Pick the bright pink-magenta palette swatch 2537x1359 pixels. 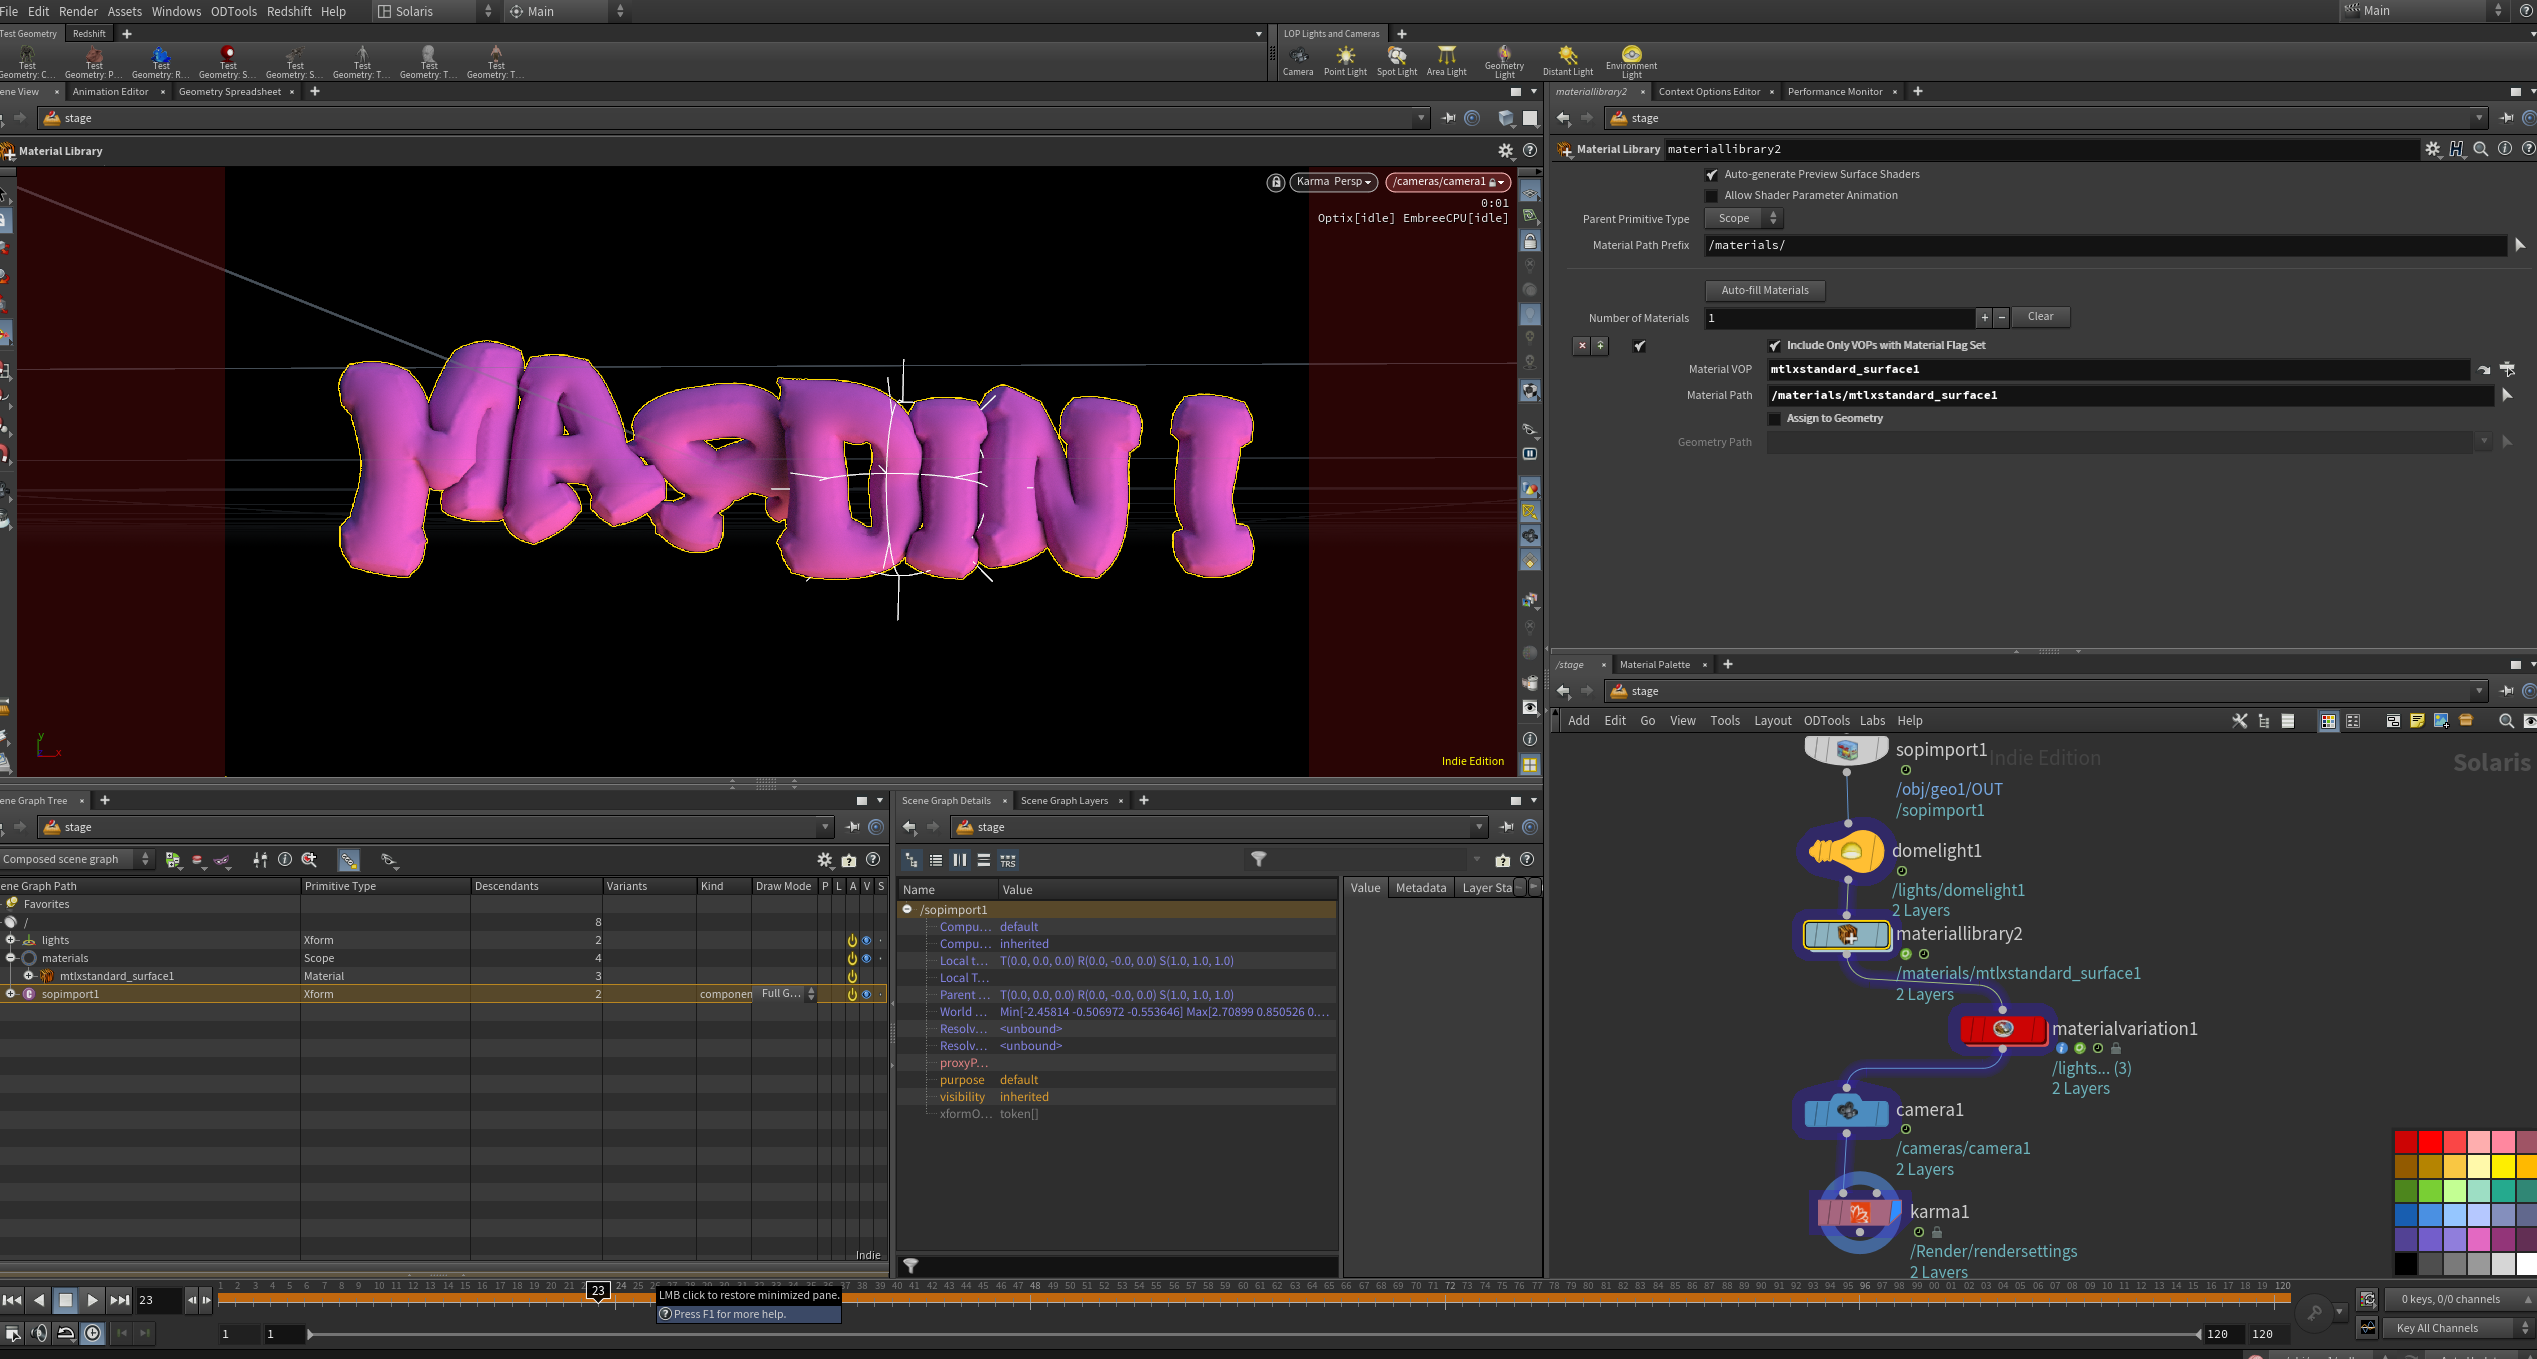pos(2479,1239)
